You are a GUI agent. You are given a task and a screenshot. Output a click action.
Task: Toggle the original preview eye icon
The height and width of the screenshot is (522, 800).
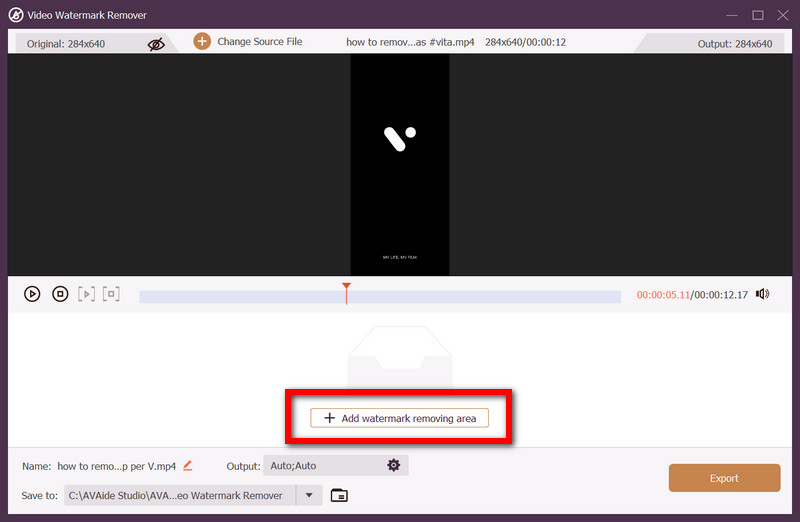(x=155, y=43)
